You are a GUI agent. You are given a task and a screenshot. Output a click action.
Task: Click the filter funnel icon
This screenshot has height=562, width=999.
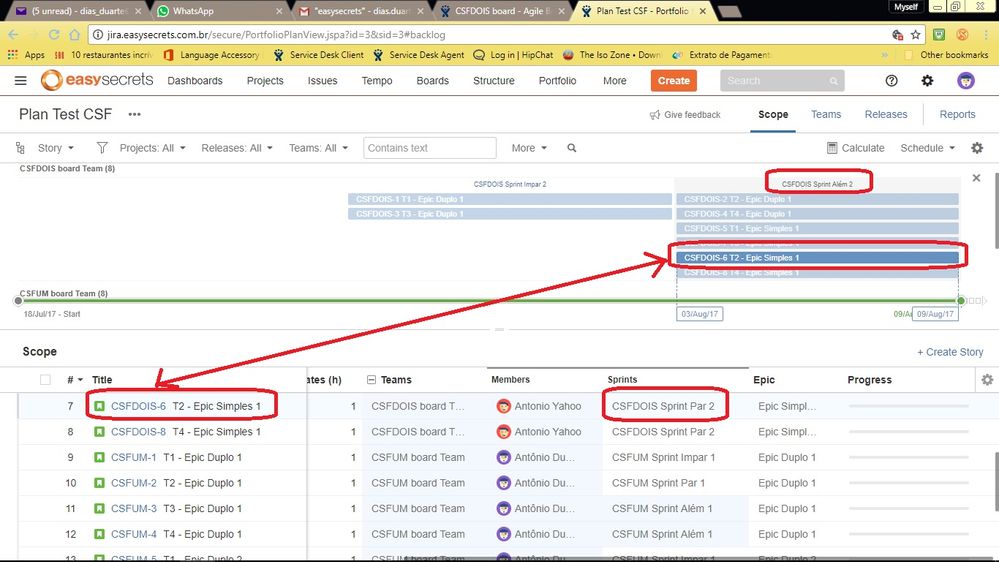[x=101, y=148]
